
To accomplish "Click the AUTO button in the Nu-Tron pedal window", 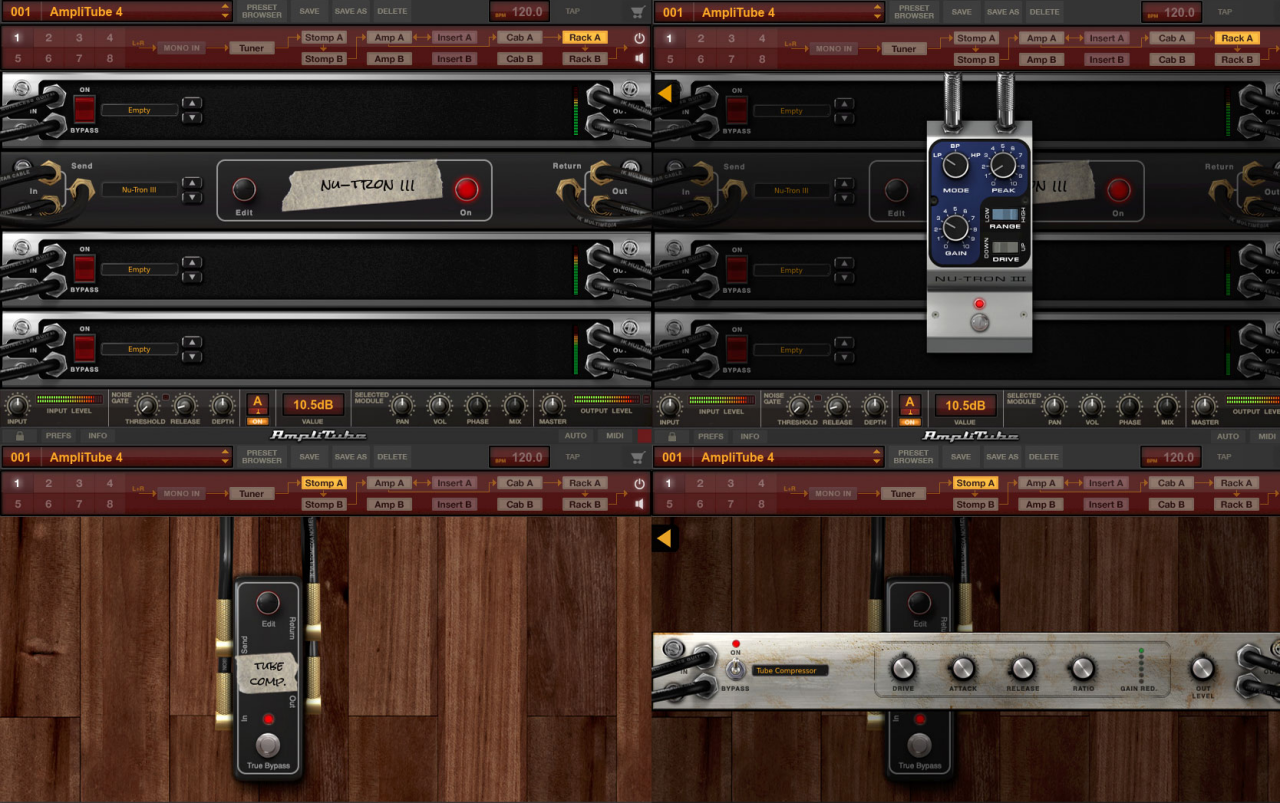I will [x=1228, y=436].
